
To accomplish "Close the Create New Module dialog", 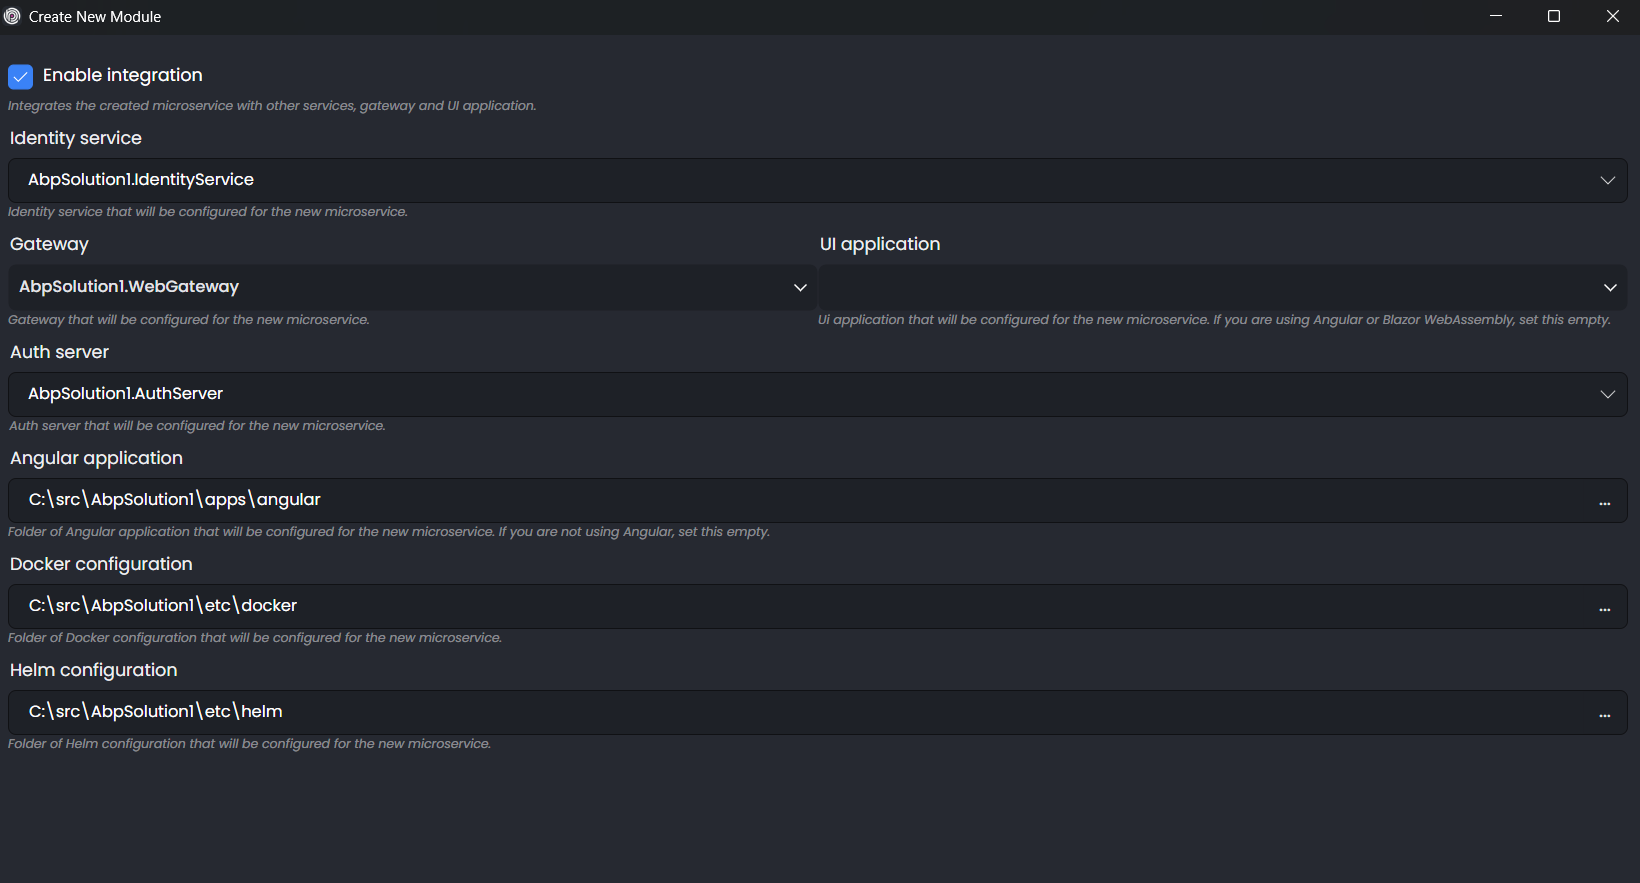I will pos(1612,16).
